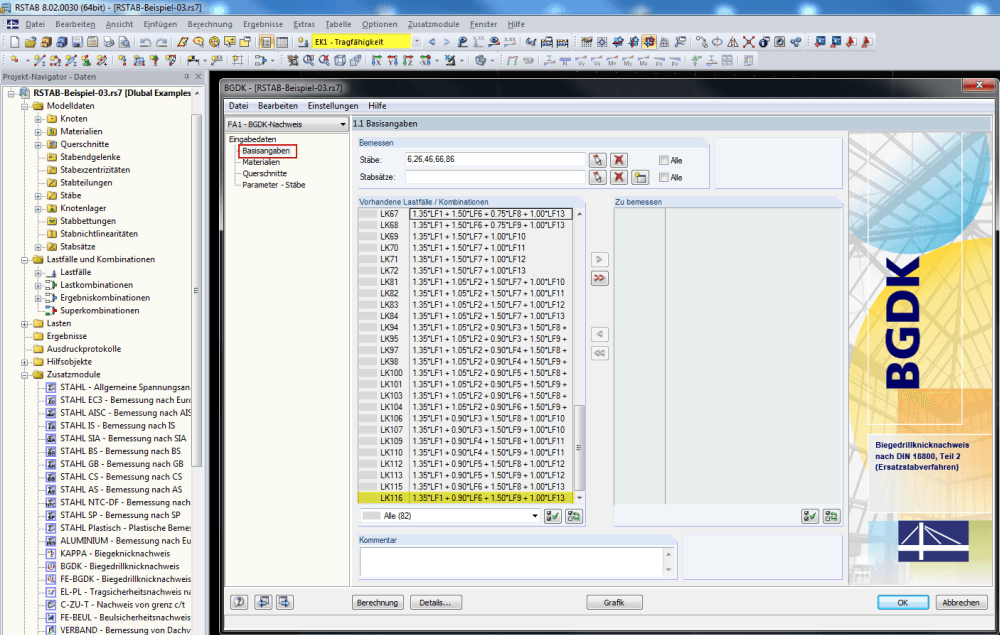
Task: Show axial force N result icon
Action: pos(565,61)
